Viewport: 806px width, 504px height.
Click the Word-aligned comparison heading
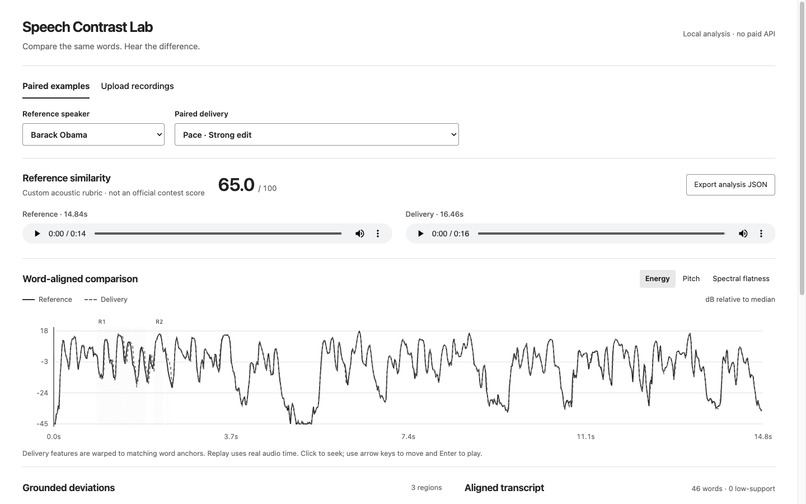tap(80, 279)
